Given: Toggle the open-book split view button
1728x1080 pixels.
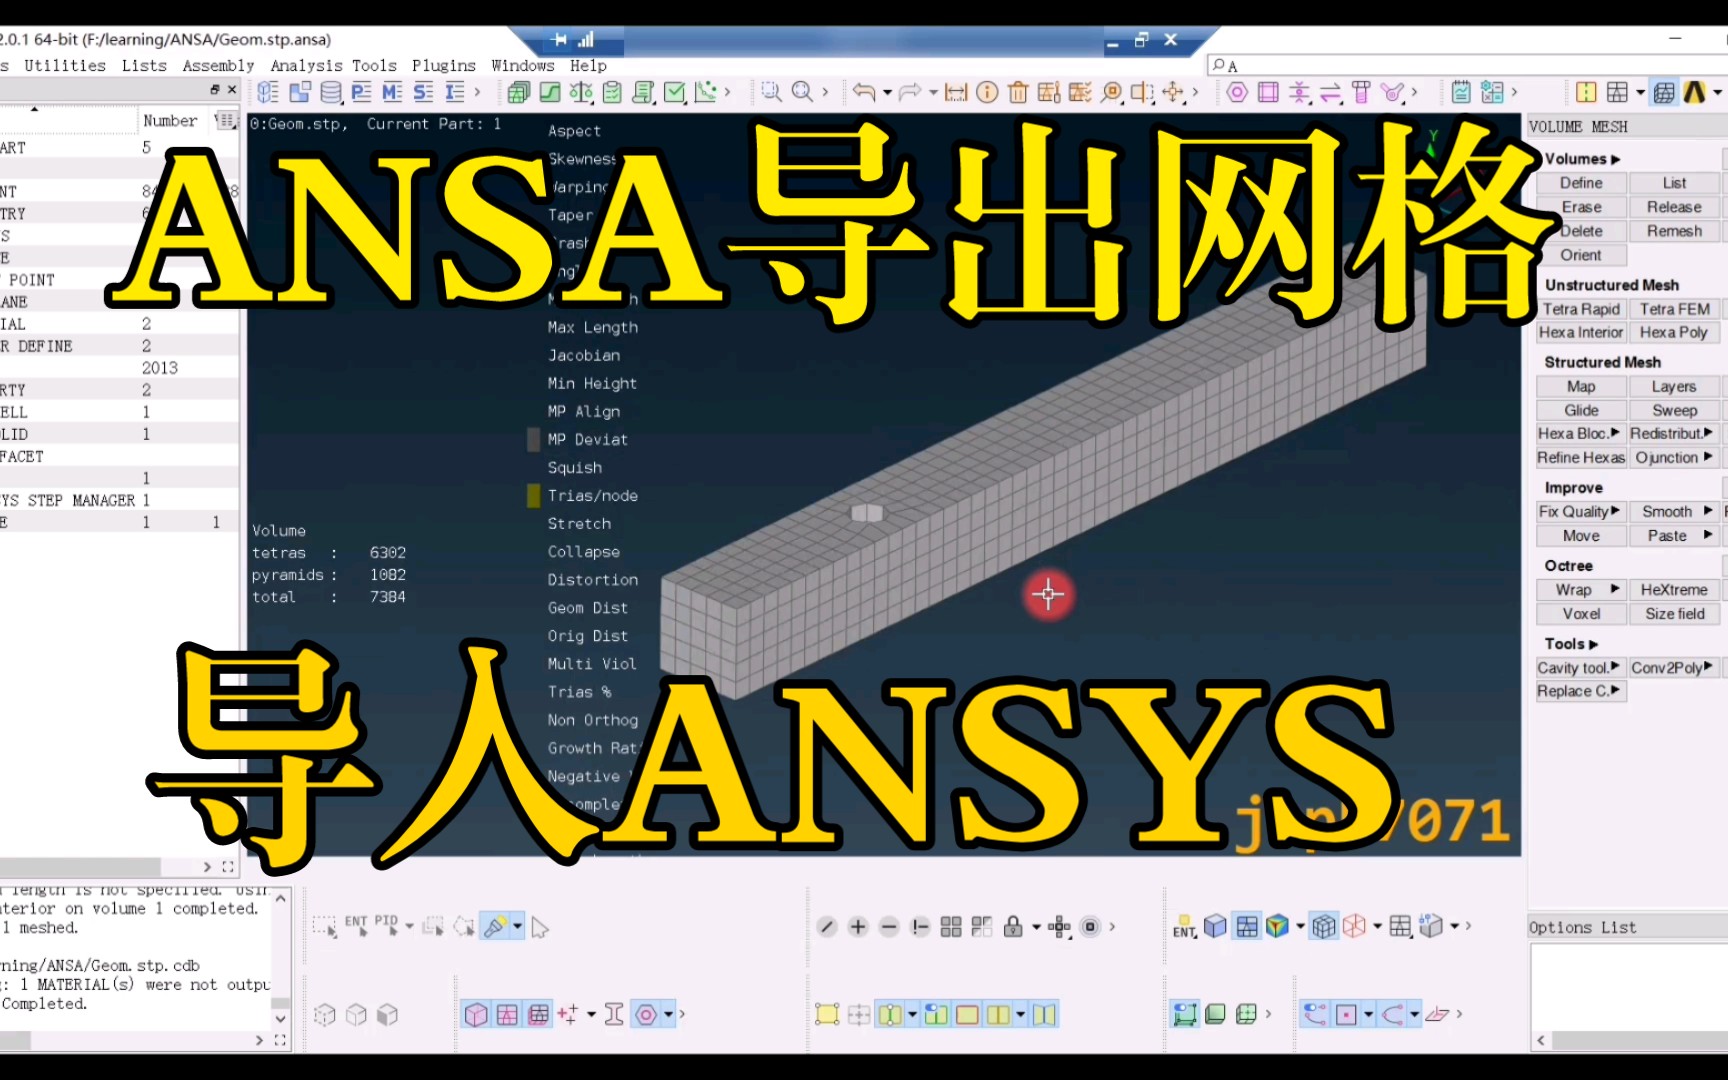Looking at the screenshot, I should click(1044, 1015).
